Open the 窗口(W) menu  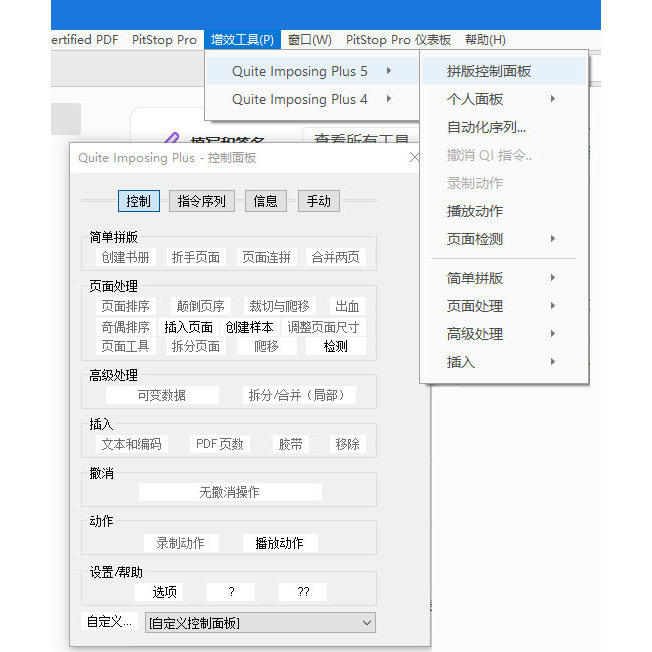(x=310, y=40)
